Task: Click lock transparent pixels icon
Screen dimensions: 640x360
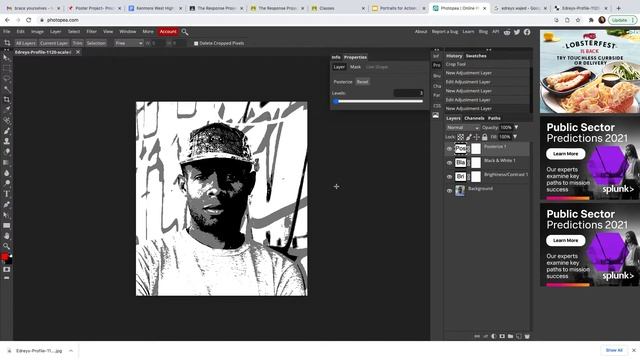Action: pyautogui.click(x=460, y=137)
